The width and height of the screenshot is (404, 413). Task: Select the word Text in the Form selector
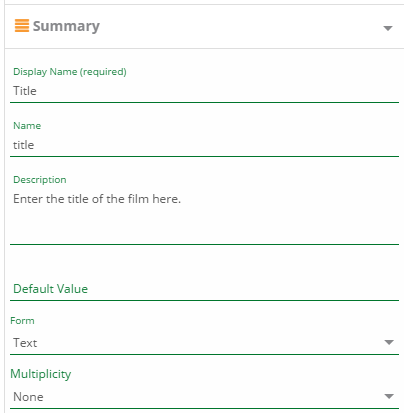coord(25,343)
